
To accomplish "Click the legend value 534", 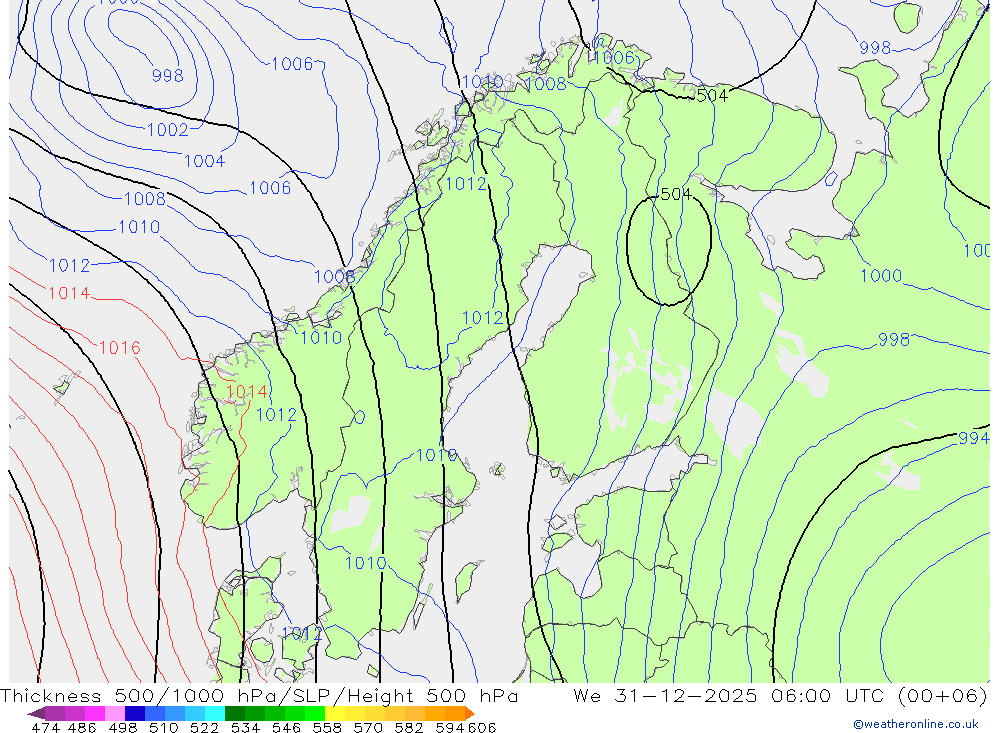I will [x=245, y=727].
